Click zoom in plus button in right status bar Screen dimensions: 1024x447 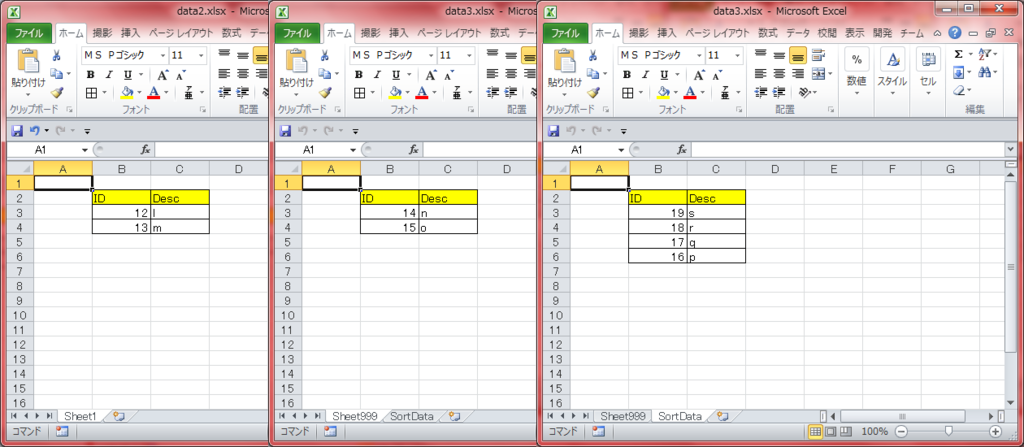coord(995,431)
